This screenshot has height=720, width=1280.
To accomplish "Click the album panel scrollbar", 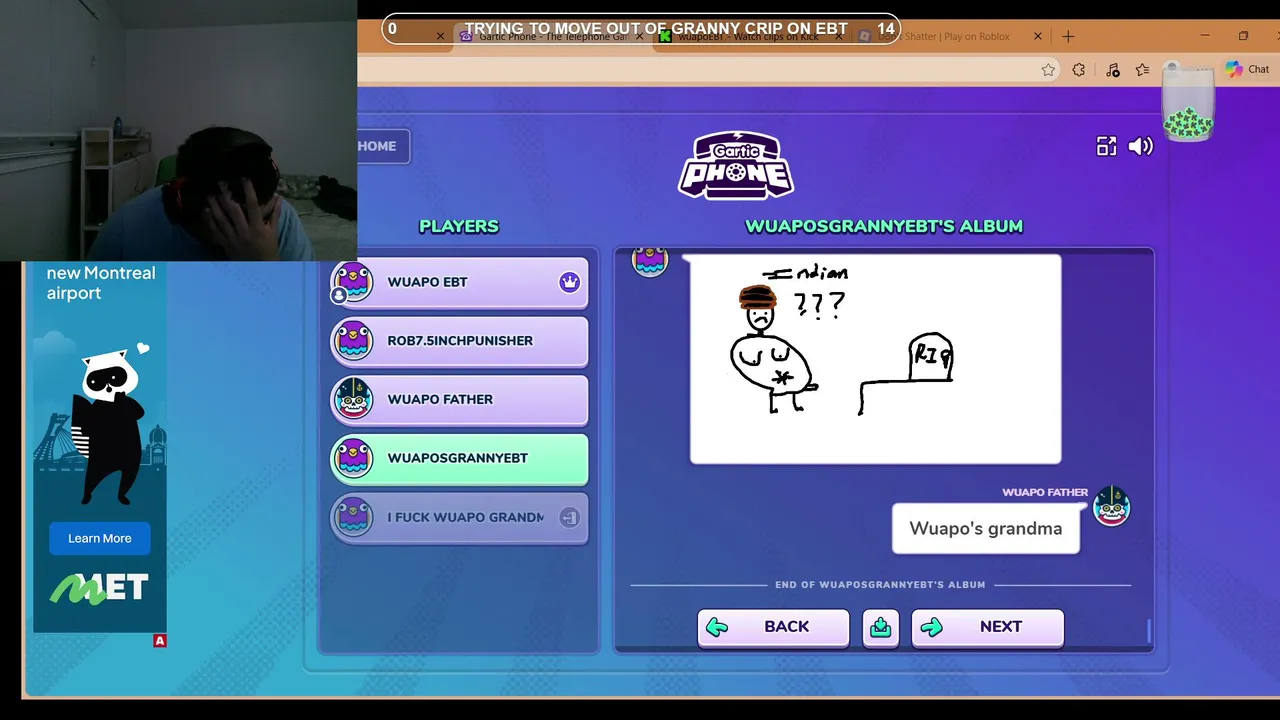I will point(1149,631).
